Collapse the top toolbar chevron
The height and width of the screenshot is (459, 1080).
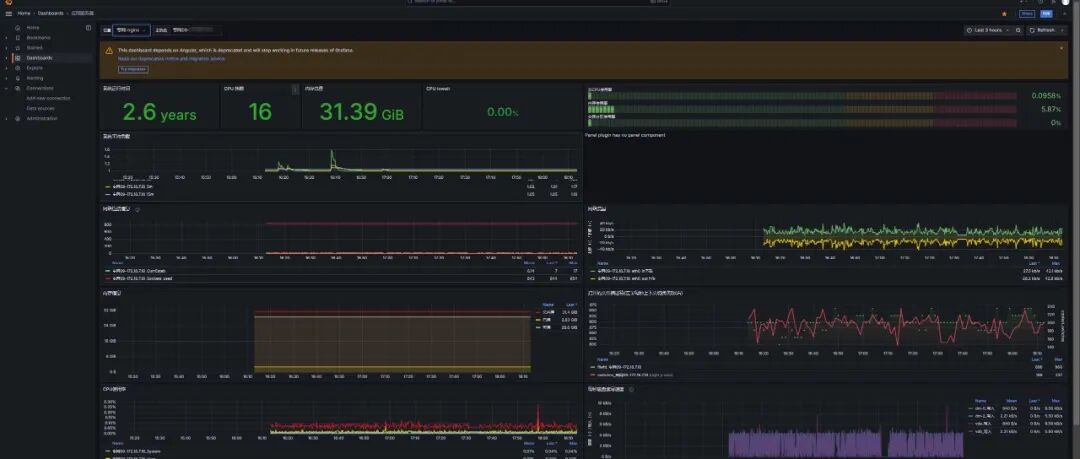[x=1065, y=13]
